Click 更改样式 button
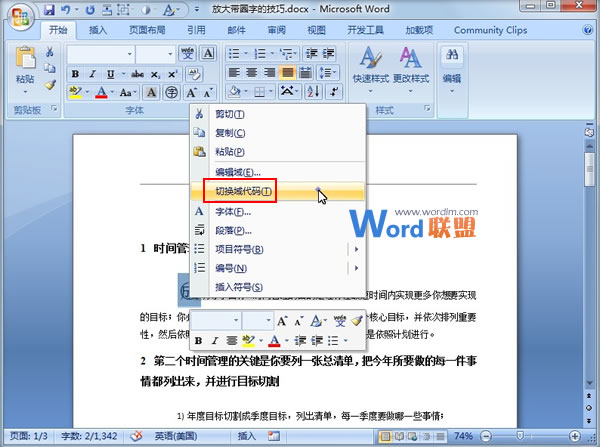Screen dimensions: 600x447 411,69
